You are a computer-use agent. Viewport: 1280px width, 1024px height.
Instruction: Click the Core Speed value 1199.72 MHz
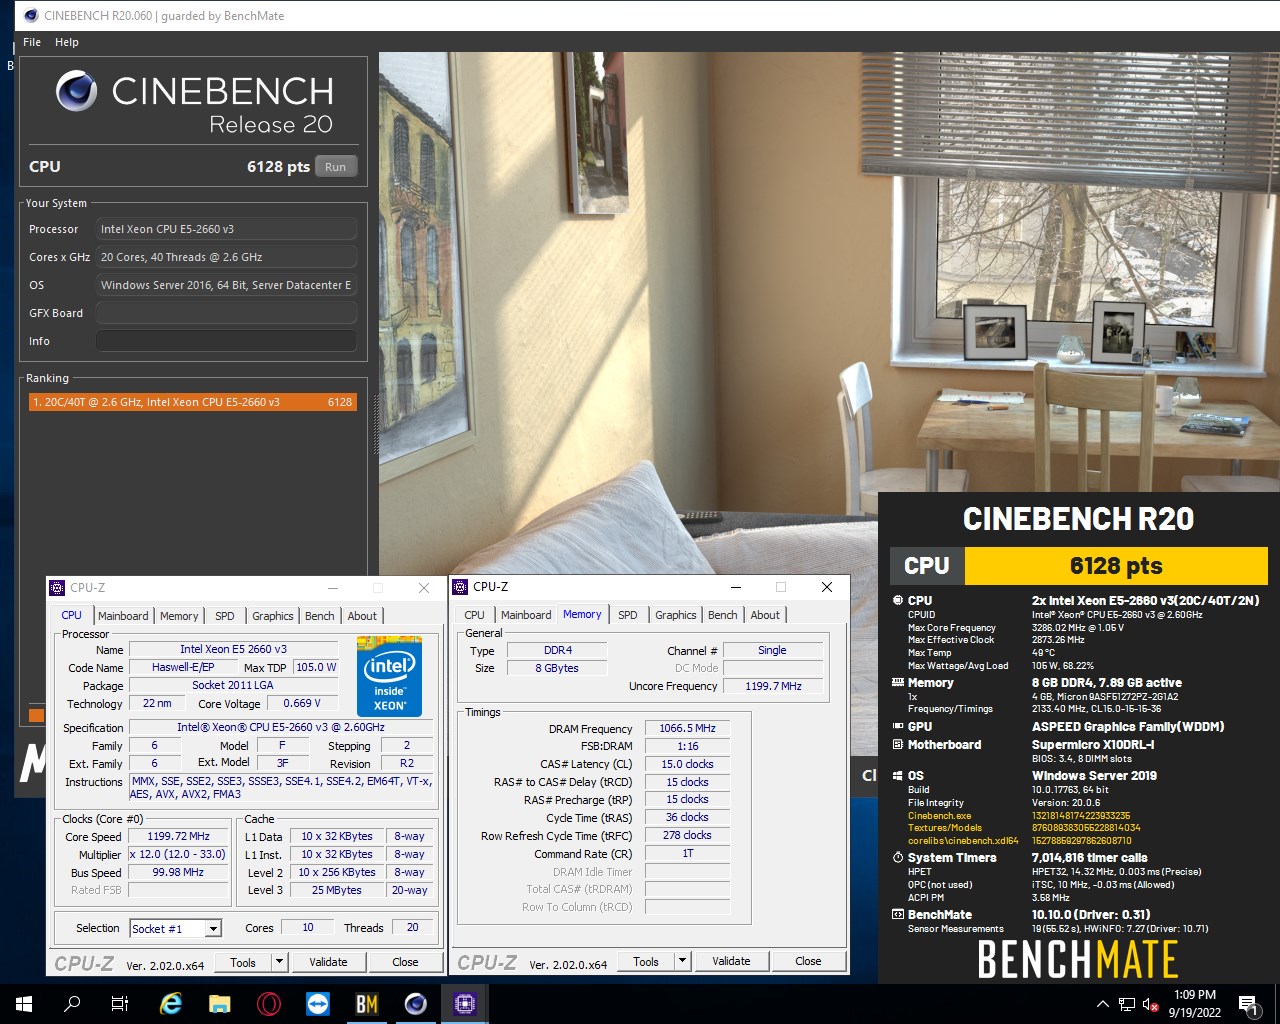tap(179, 837)
